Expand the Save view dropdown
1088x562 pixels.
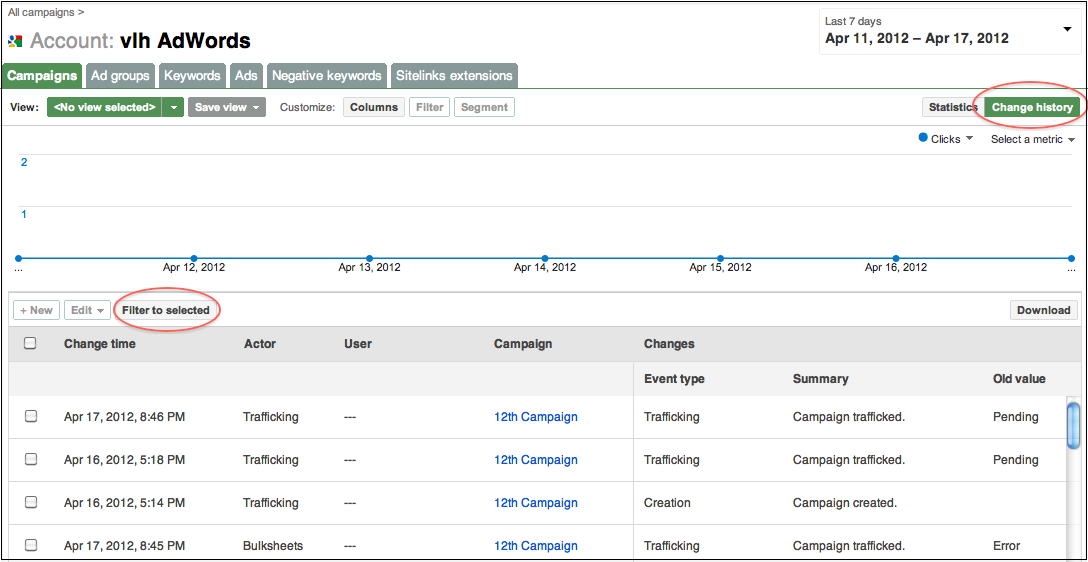point(227,108)
